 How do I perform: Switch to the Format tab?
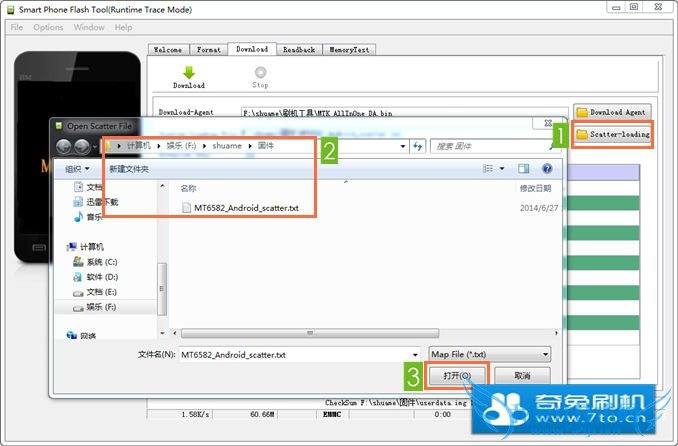pyautogui.click(x=208, y=50)
